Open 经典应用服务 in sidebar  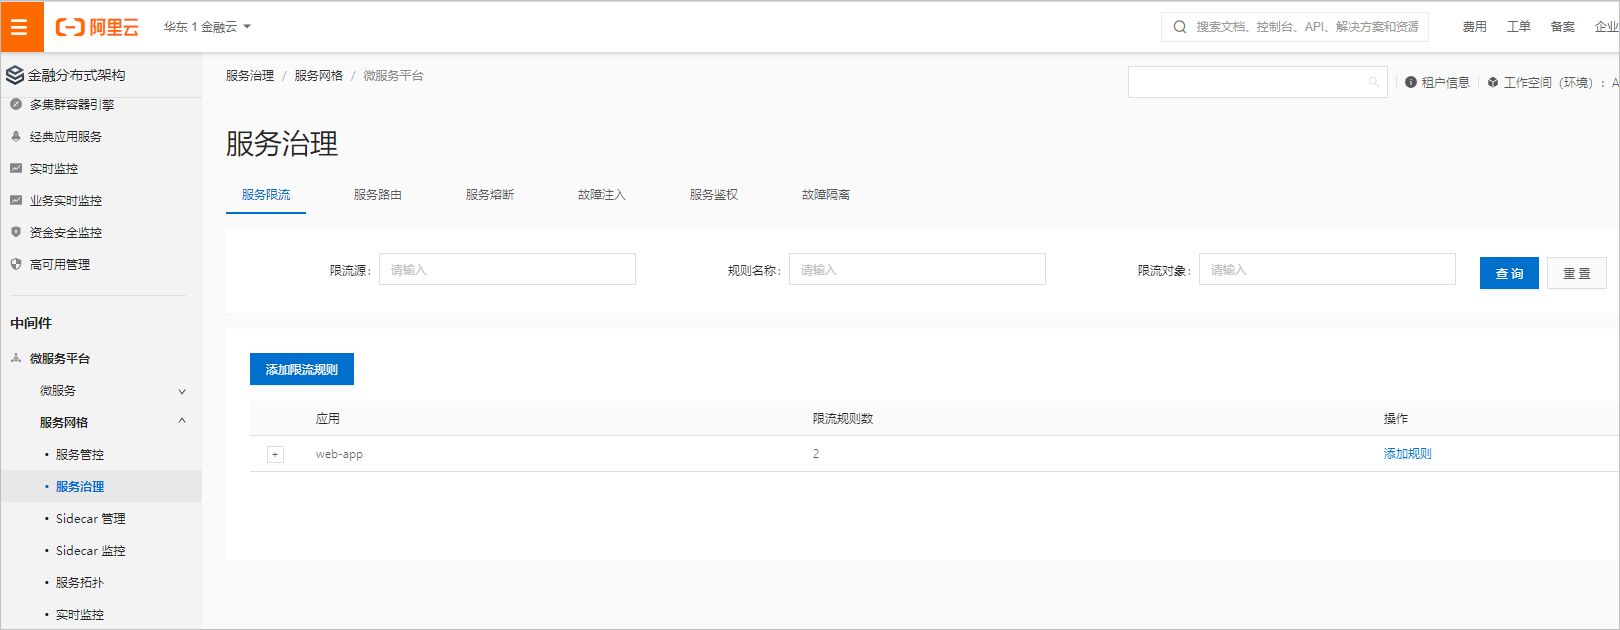pos(66,137)
